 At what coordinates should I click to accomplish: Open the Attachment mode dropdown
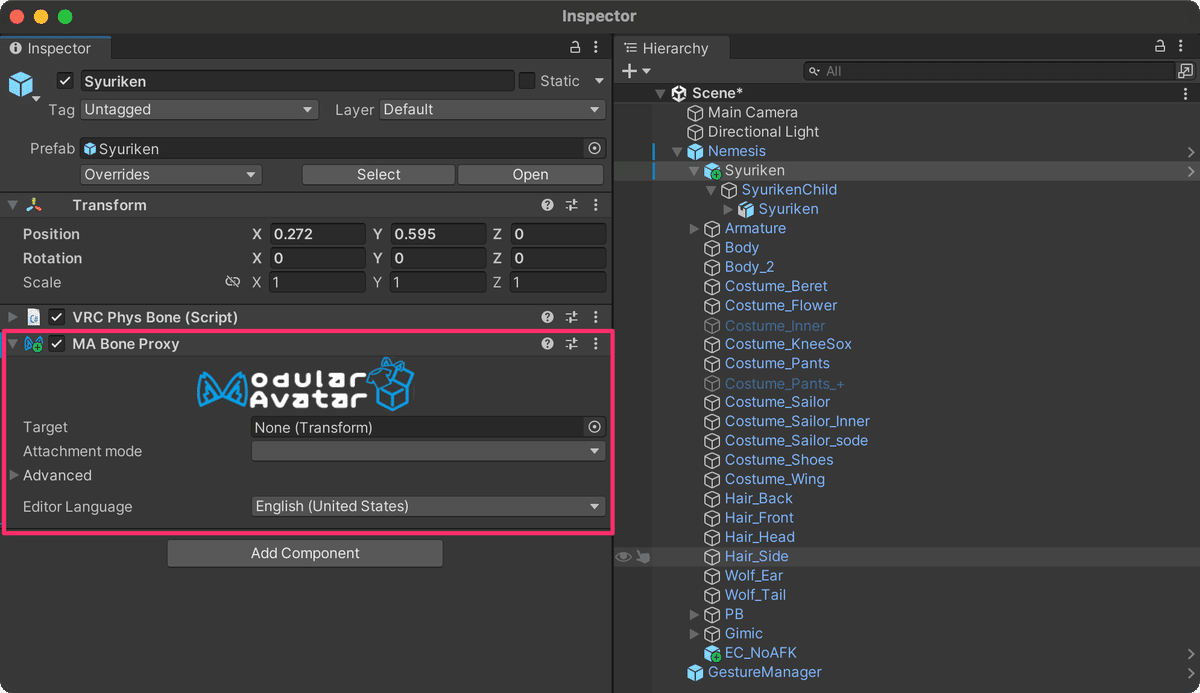428,451
